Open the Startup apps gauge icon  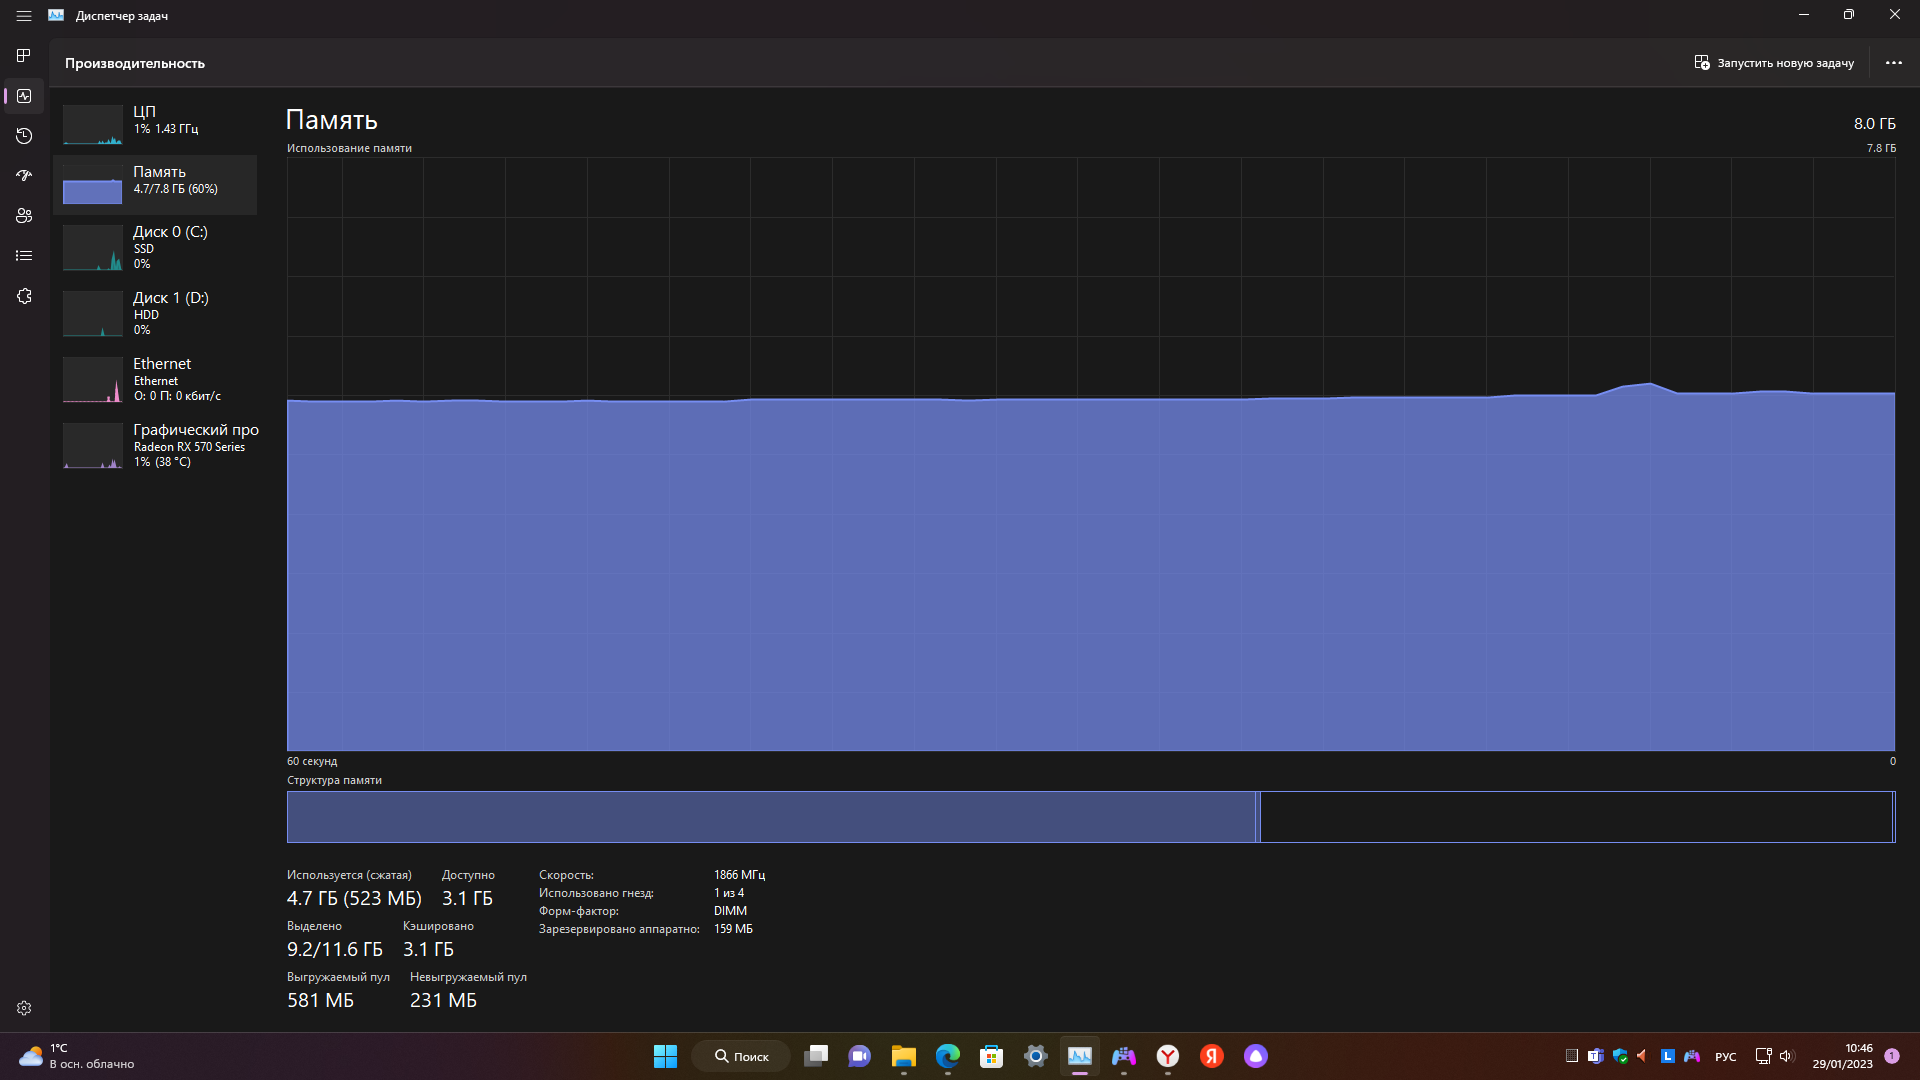click(x=24, y=176)
